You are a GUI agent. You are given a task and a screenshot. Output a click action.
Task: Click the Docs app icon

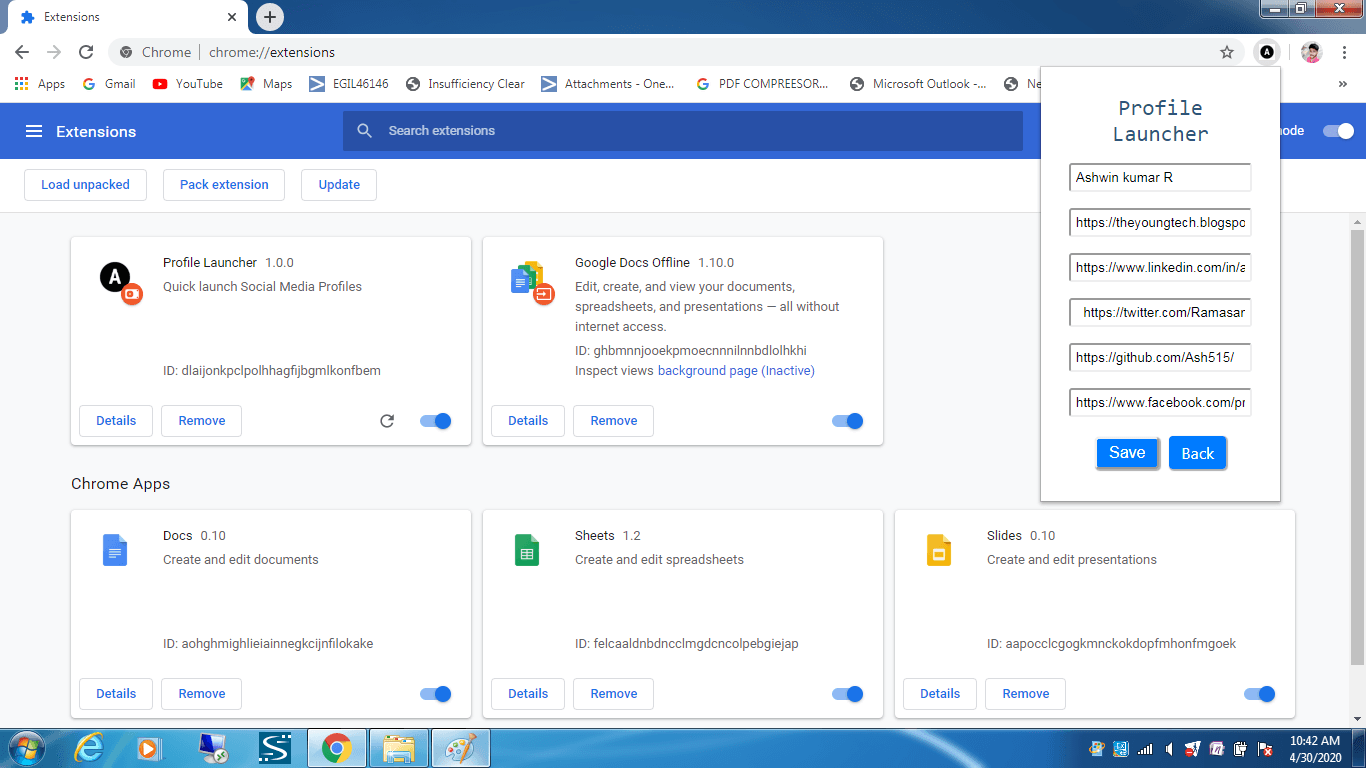click(x=115, y=550)
